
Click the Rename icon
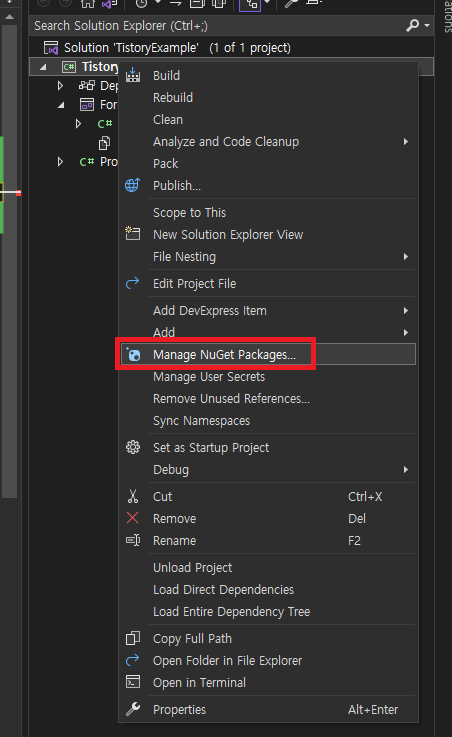[133, 540]
